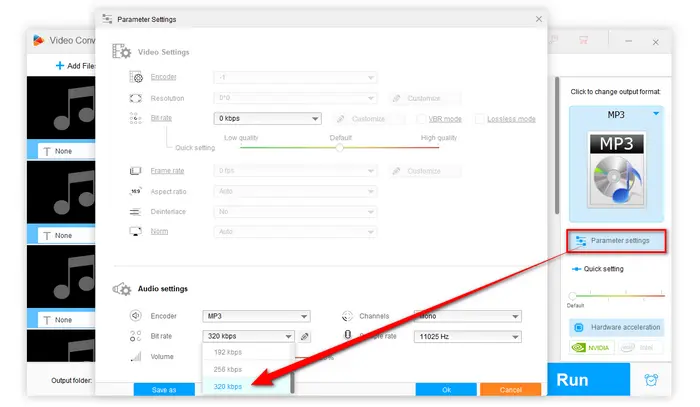Image resolution: width=700 pixels, height=407 pixels.
Task: Click the Parameter Settings title icon
Action: tap(107, 19)
